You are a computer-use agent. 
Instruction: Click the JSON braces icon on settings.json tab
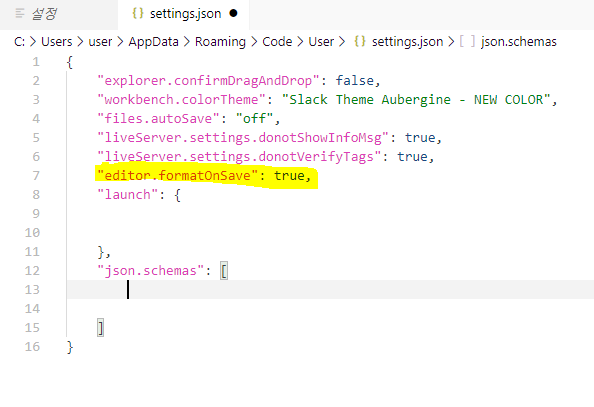coord(138,13)
